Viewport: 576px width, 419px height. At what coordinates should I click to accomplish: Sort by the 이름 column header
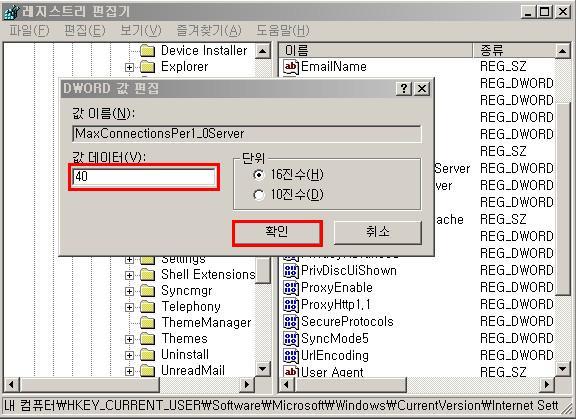coord(375,50)
